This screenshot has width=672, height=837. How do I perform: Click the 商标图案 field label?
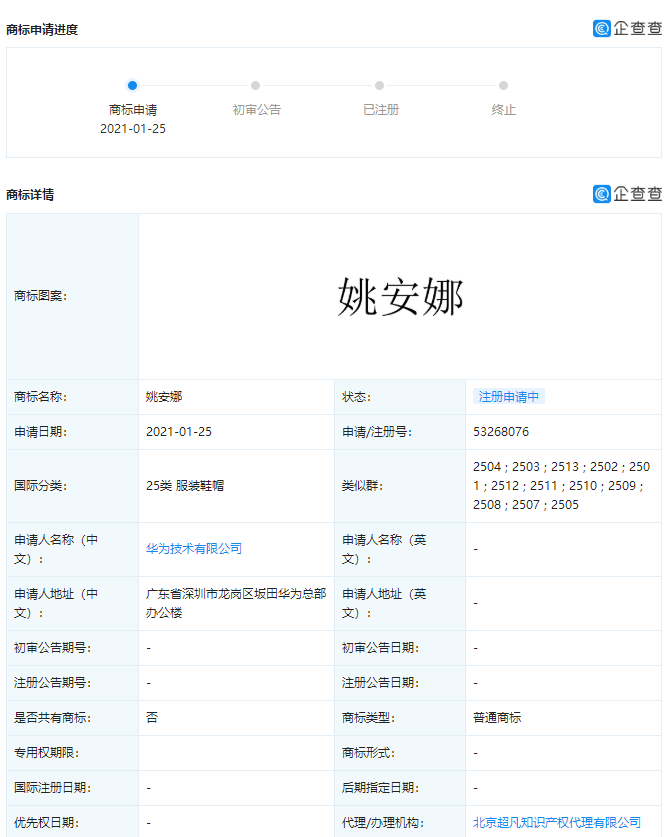[x=41, y=296]
